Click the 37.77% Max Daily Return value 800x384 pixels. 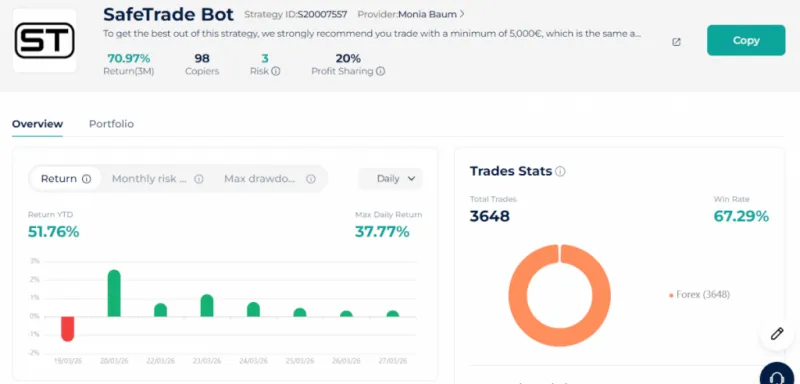coord(382,232)
